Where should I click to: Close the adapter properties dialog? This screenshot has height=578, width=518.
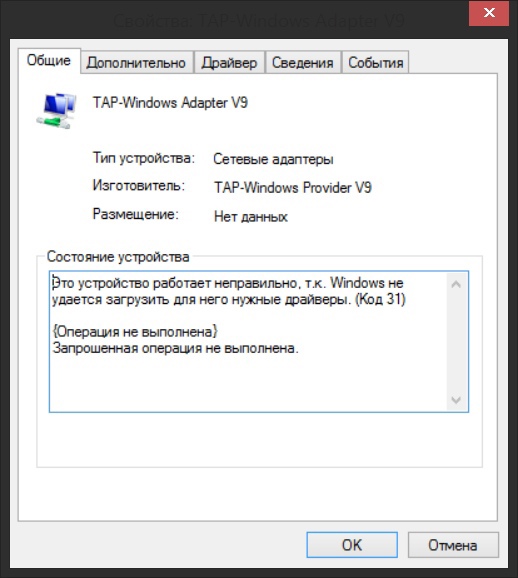[x=489, y=13]
